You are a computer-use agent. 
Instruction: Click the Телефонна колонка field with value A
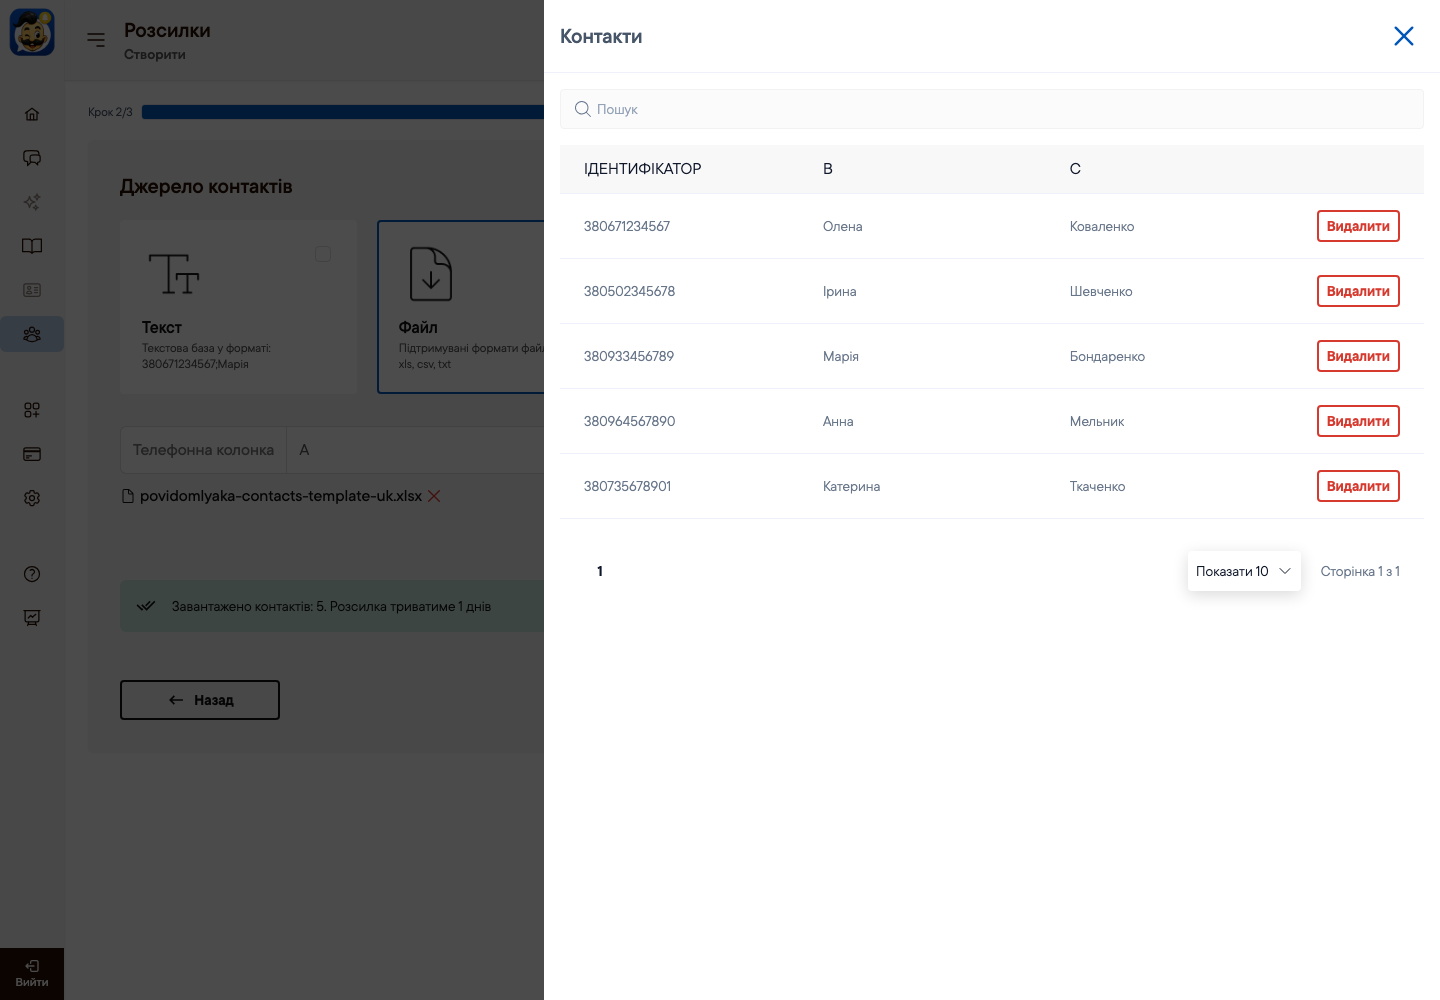pos(332,450)
